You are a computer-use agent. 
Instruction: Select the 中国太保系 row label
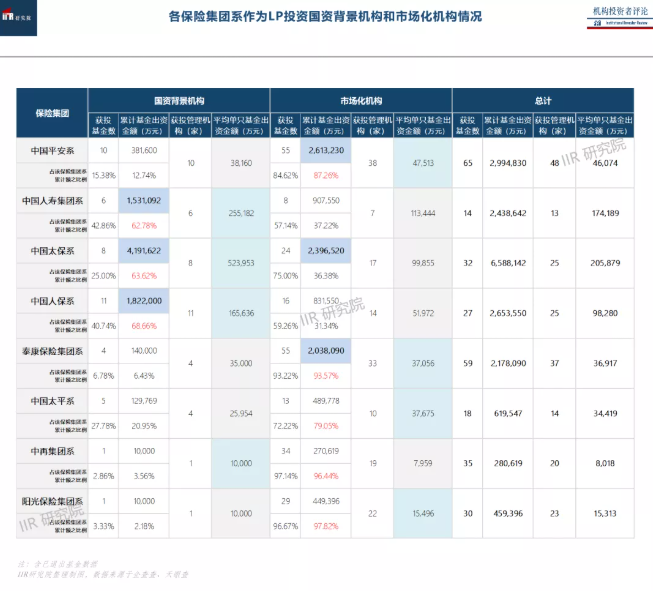point(52,251)
